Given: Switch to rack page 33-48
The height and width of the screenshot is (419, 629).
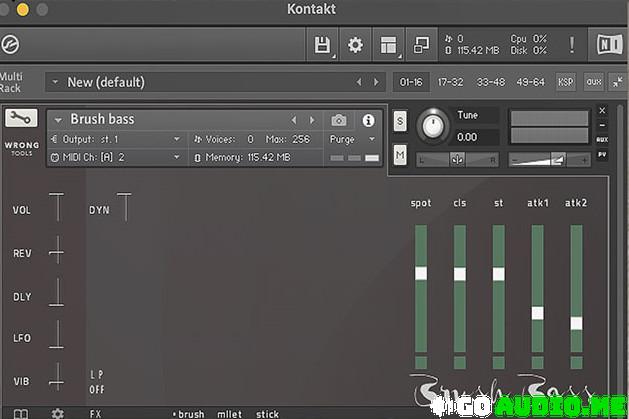Looking at the screenshot, I should (x=491, y=82).
